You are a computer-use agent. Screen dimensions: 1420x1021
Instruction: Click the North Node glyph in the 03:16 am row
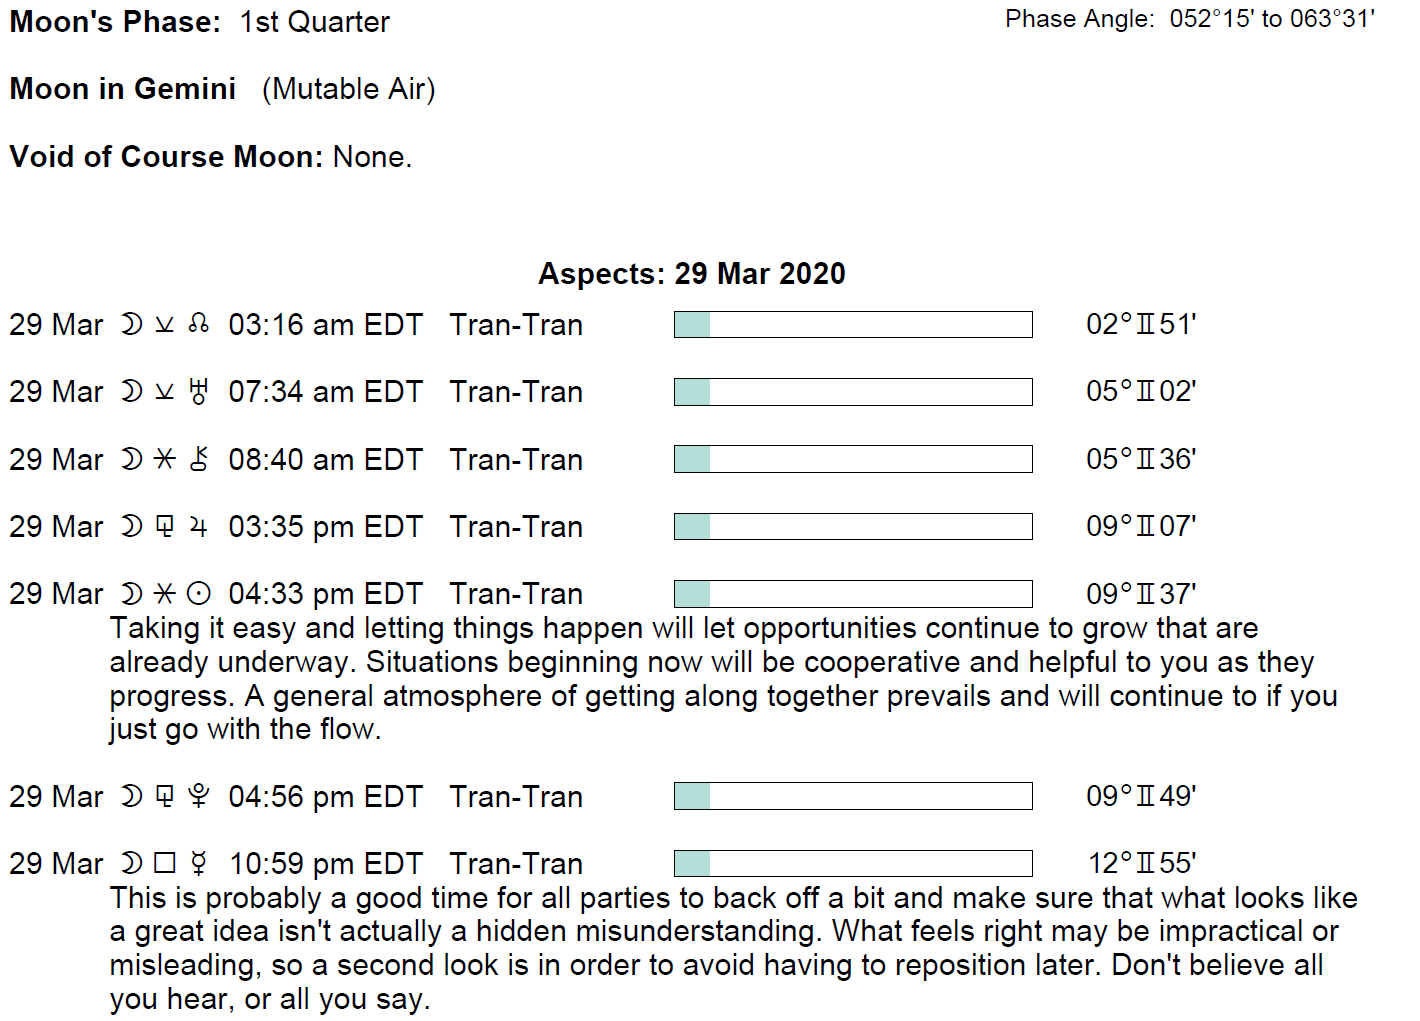(198, 324)
